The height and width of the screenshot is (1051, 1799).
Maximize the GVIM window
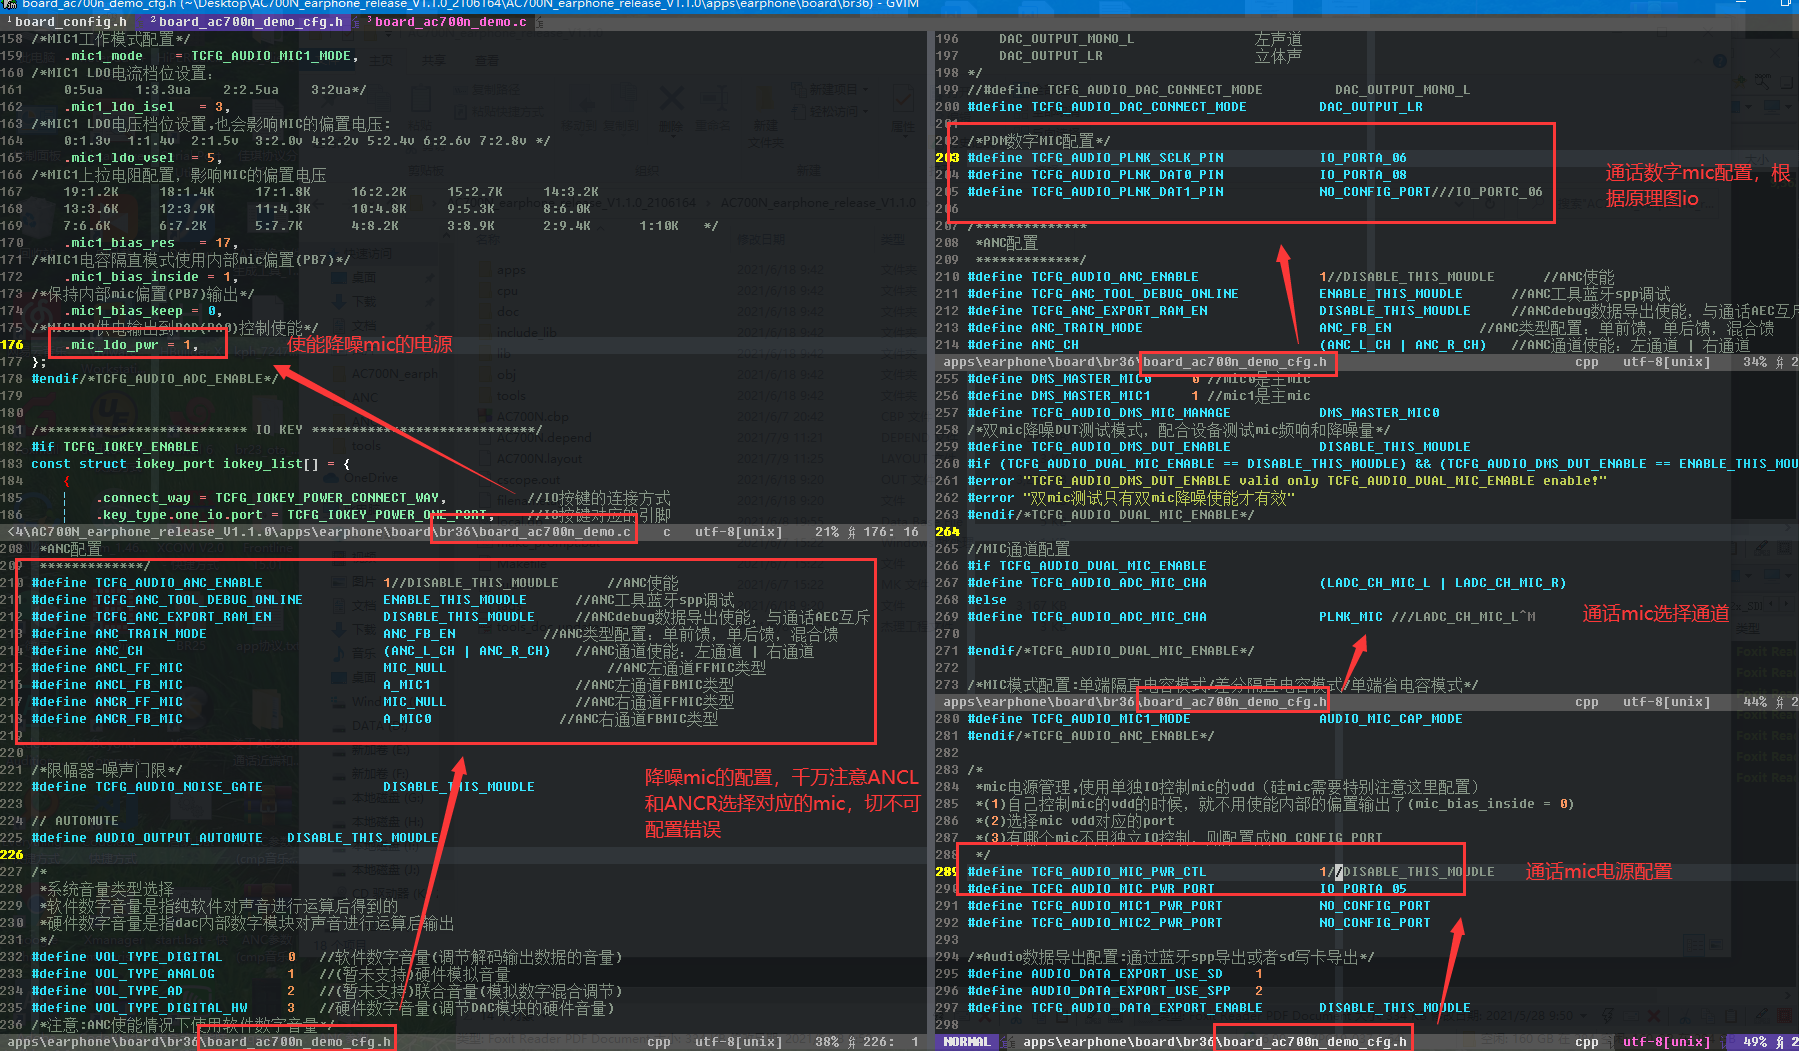pos(1786,4)
